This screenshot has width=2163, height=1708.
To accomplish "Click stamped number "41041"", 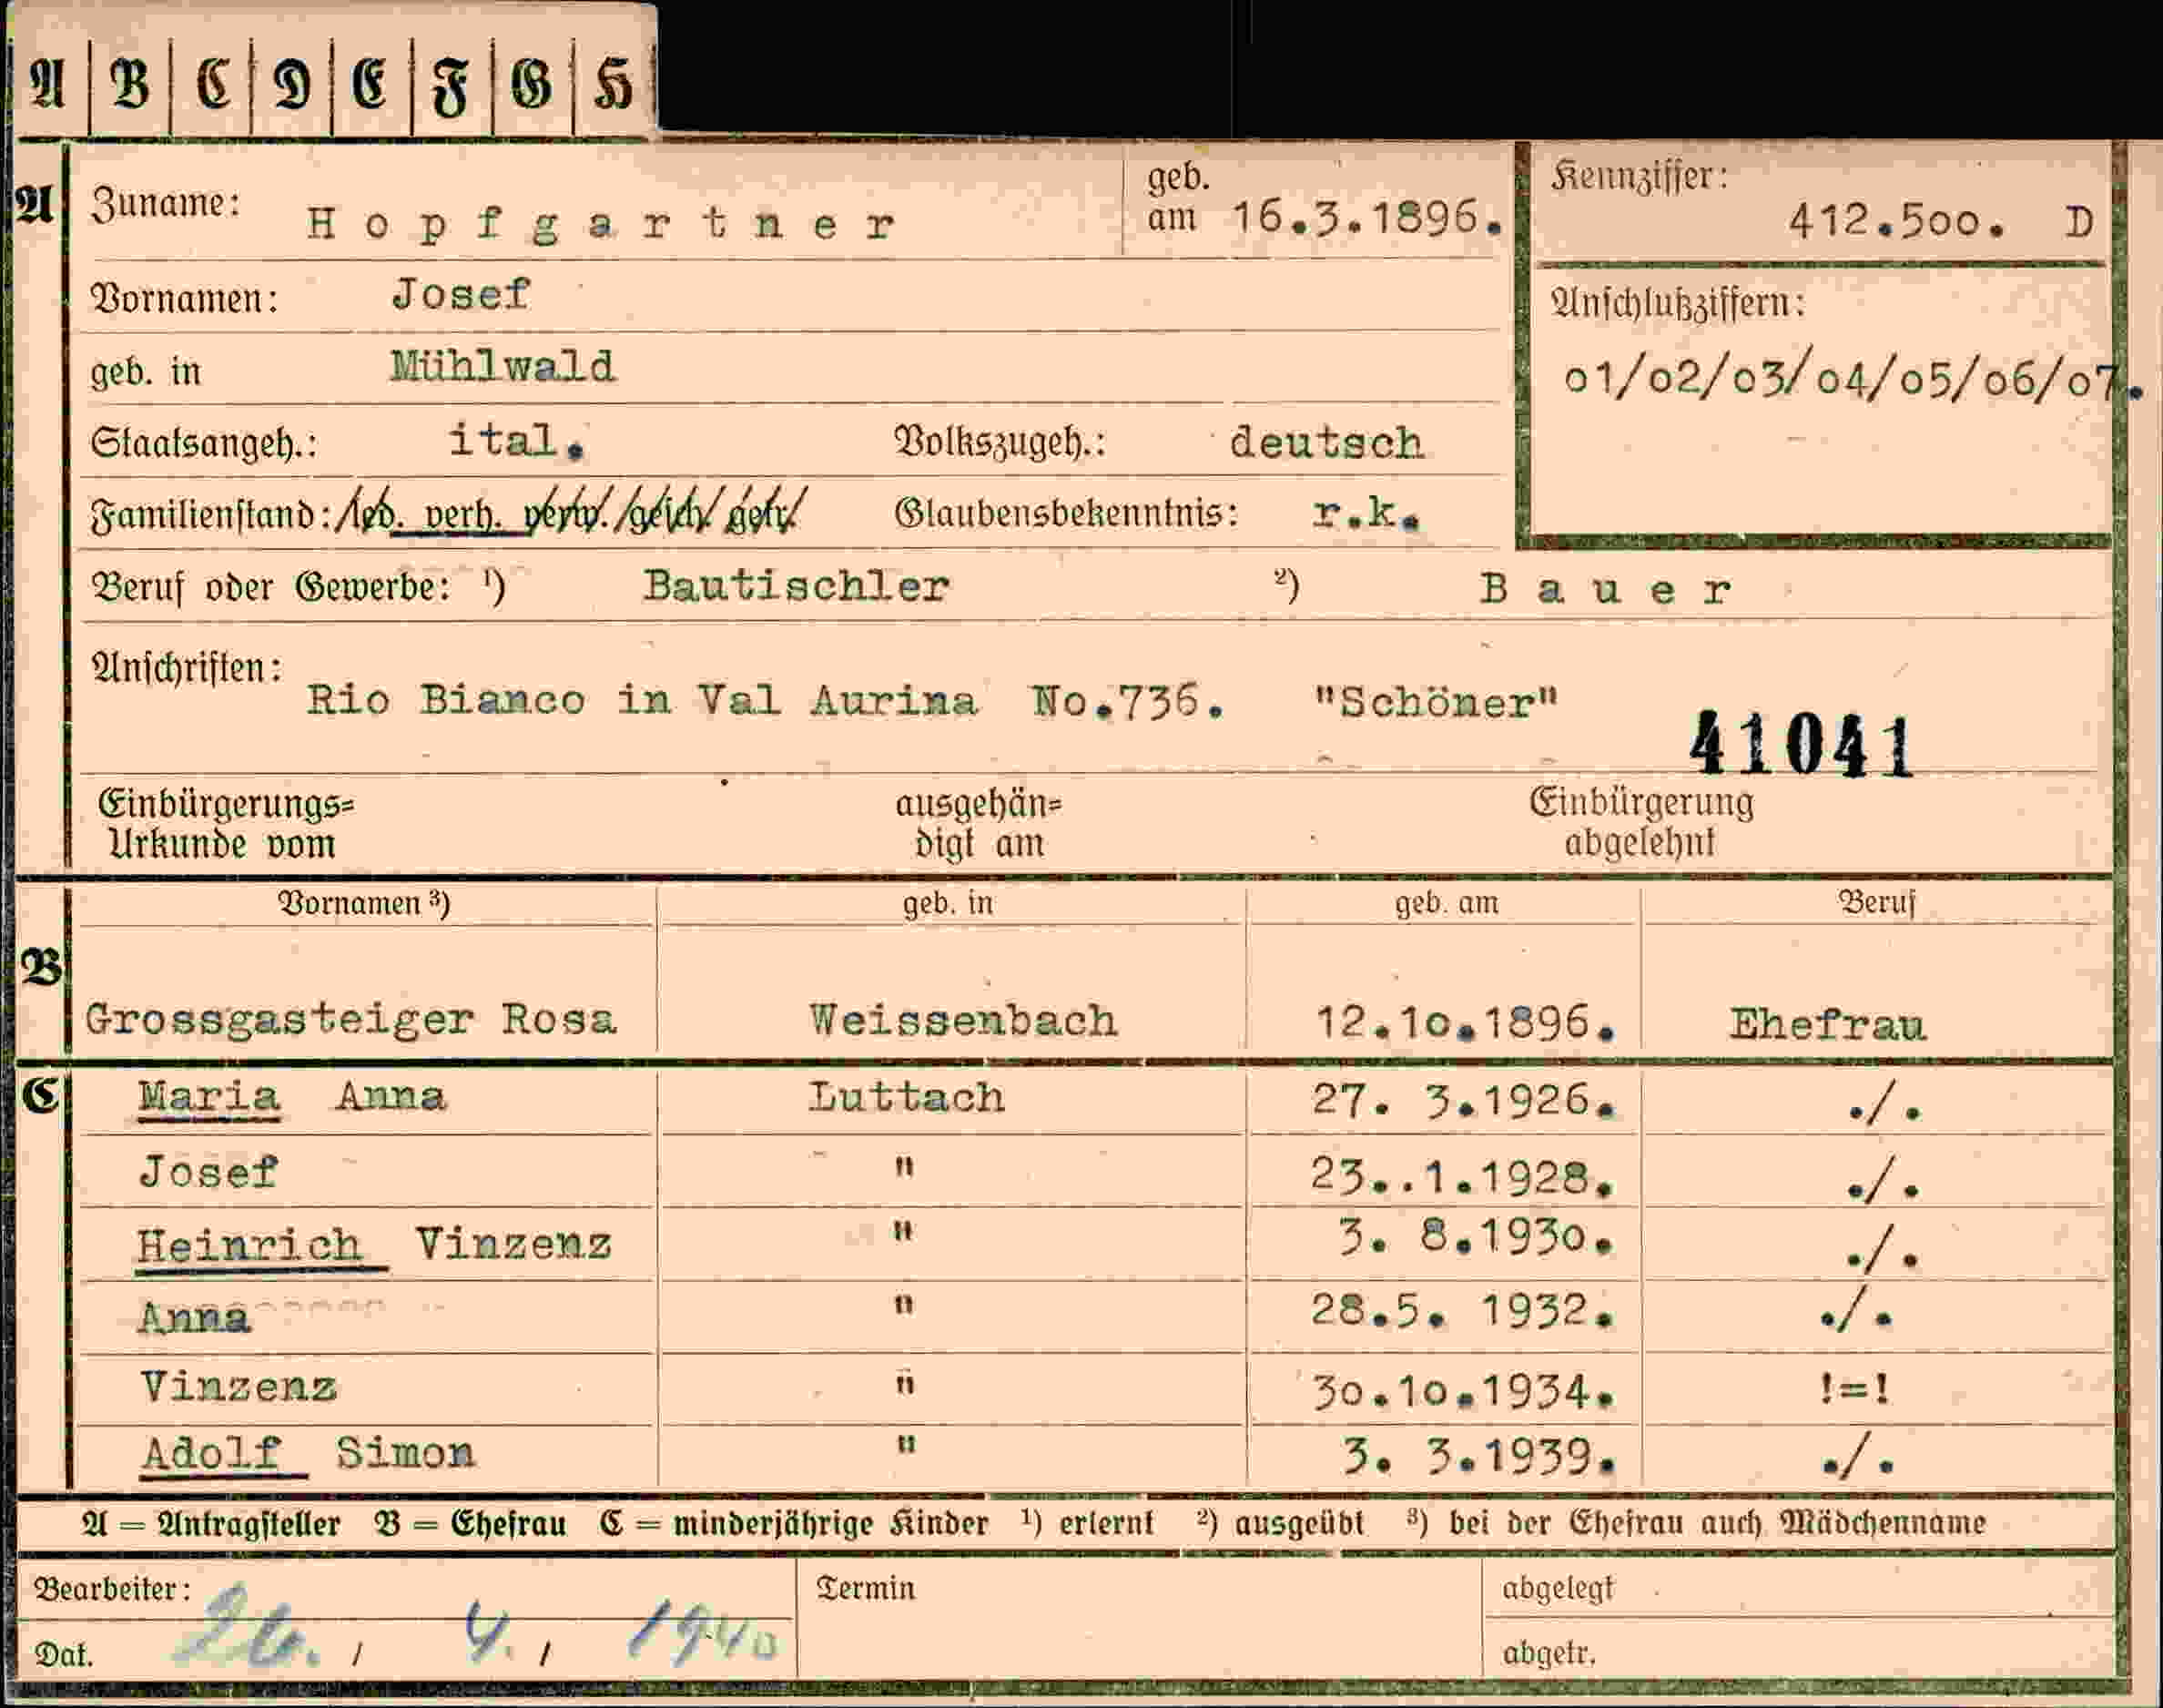I will pyautogui.click(x=1800, y=745).
